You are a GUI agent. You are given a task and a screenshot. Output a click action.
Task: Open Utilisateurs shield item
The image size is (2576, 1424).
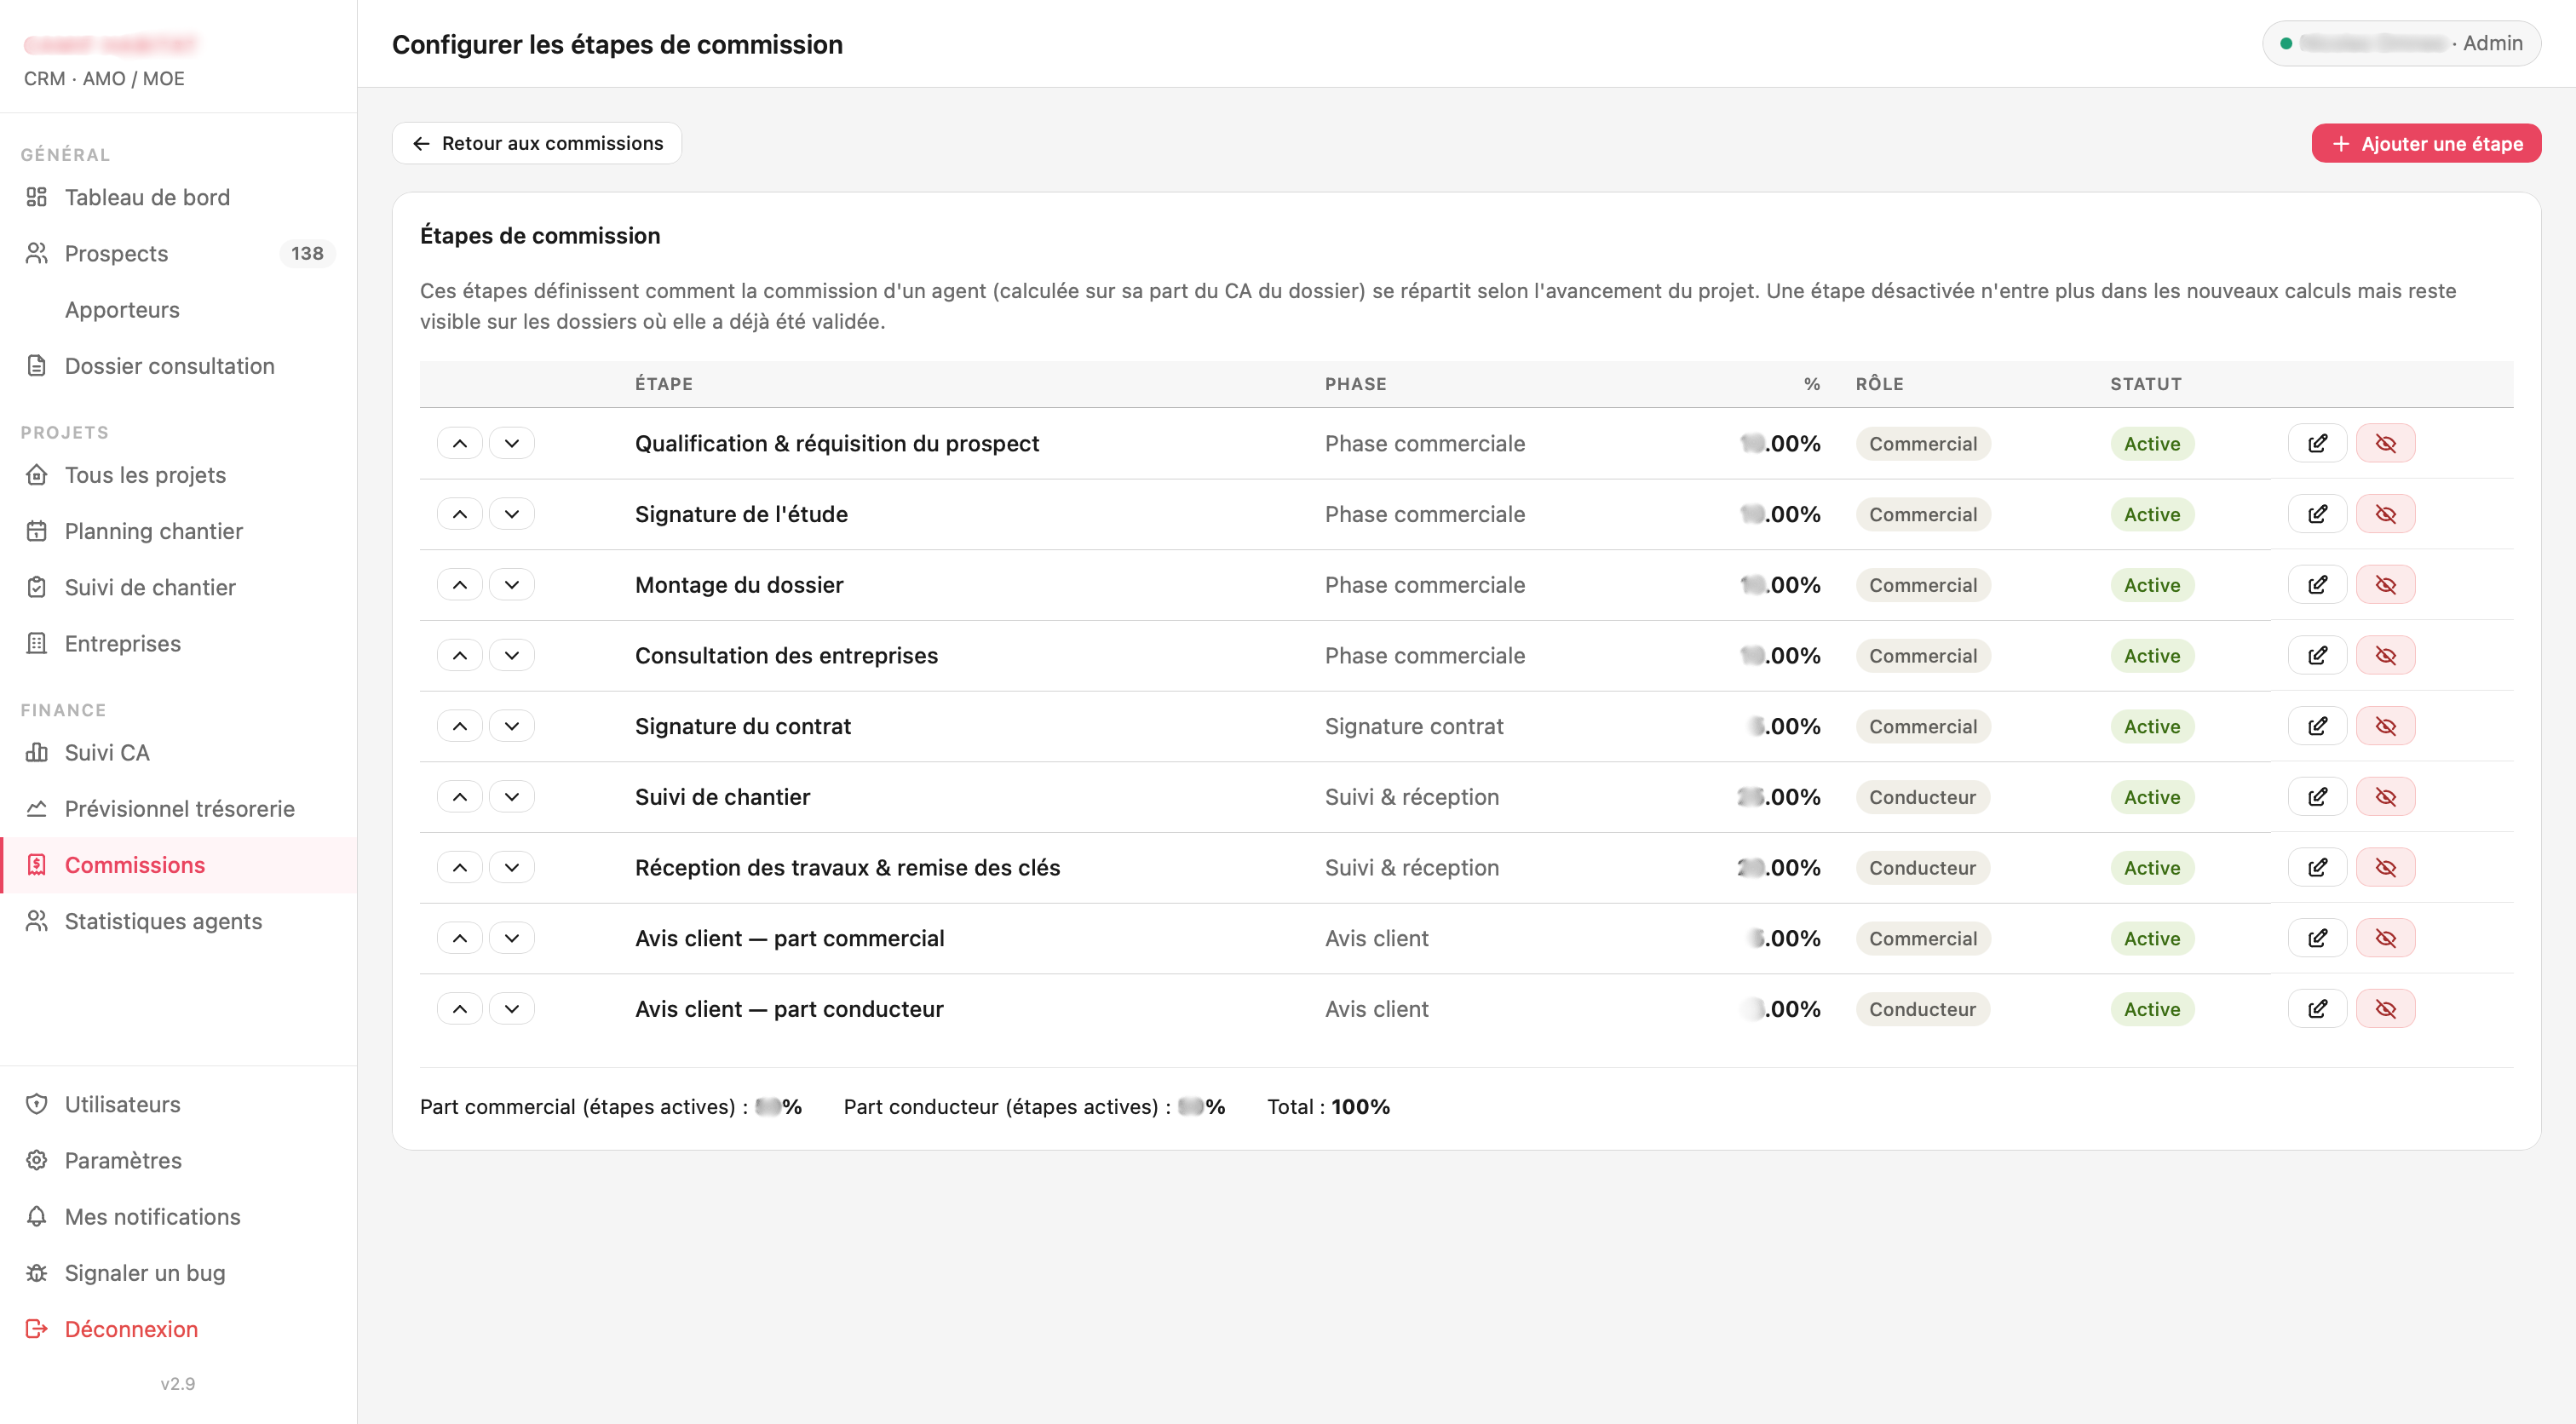click(178, 1104)
